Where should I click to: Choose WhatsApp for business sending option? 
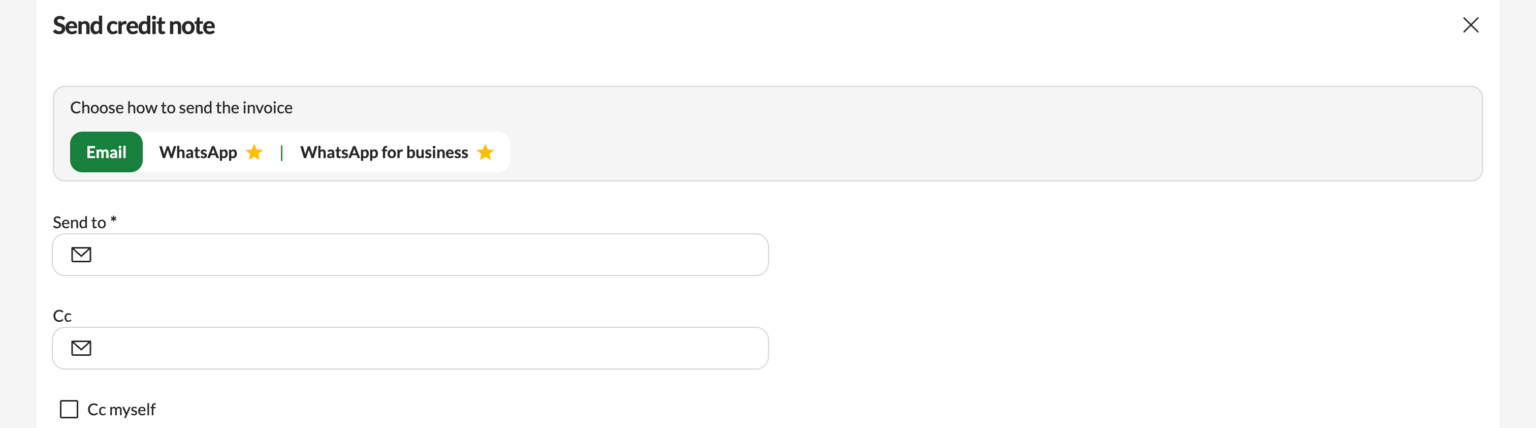(x=384, y=152)
